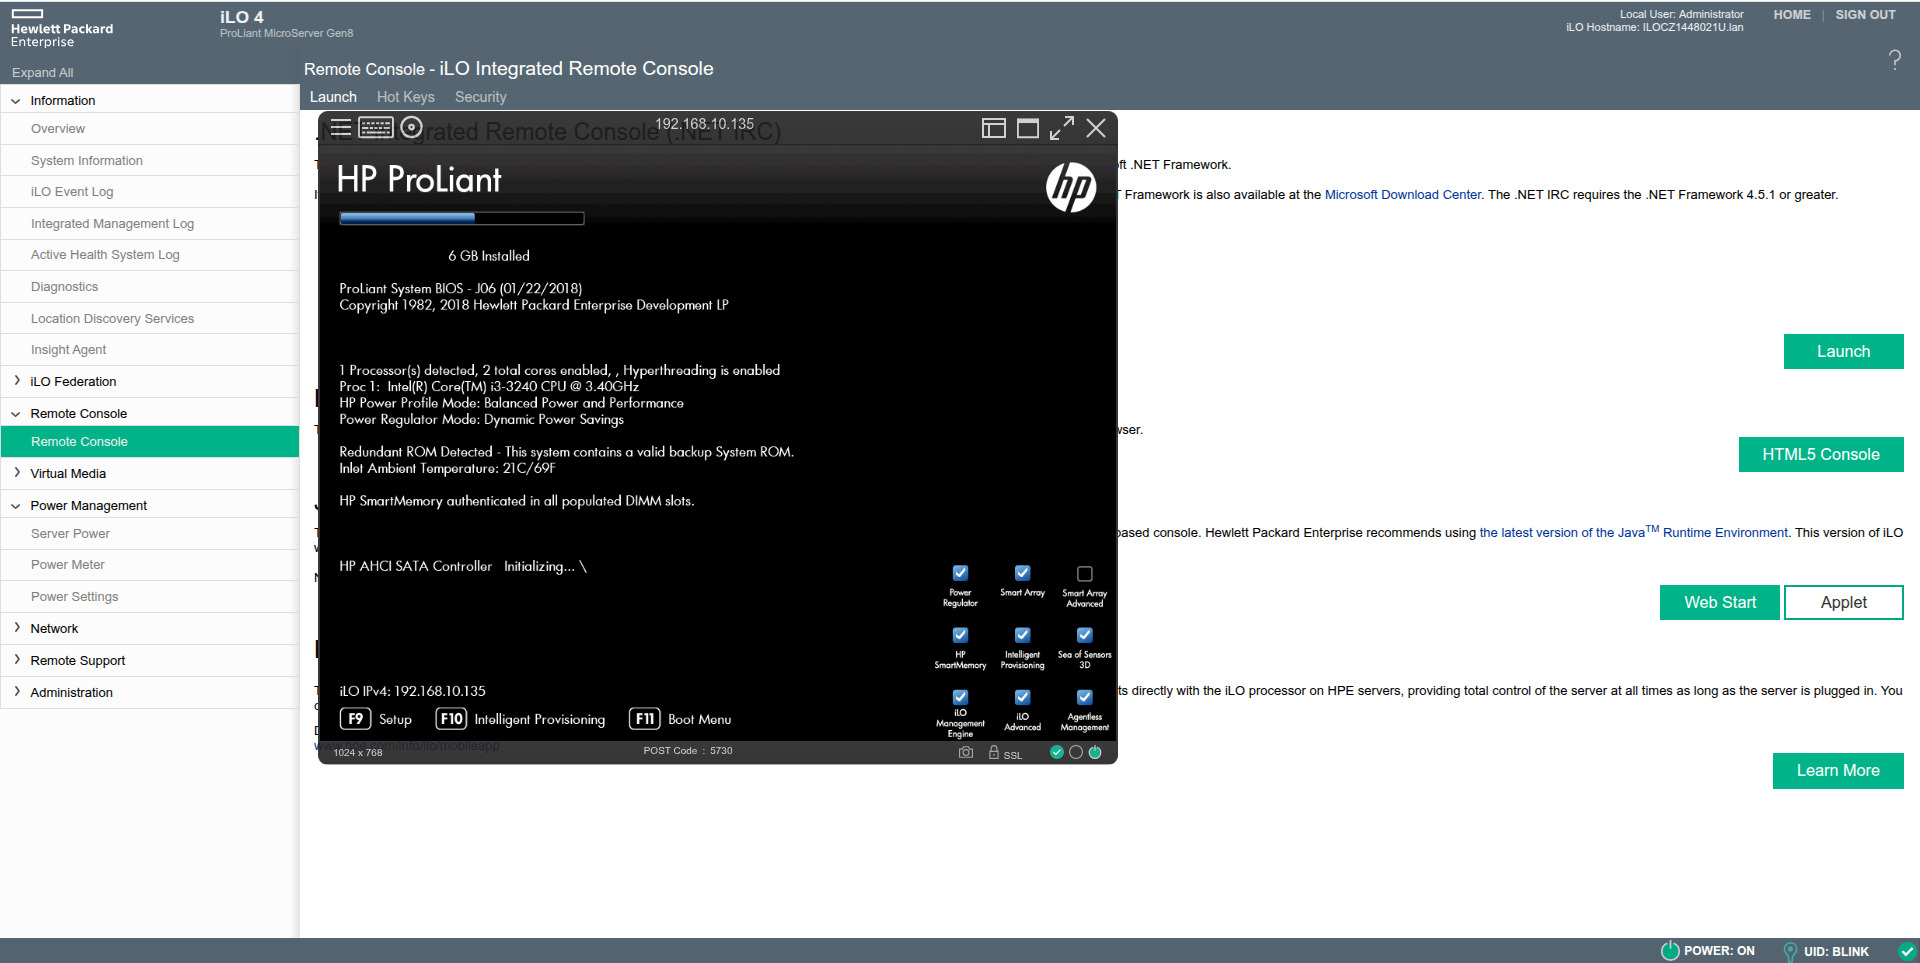Toggle the Intelligent Provisioning checkbox
This screenshot has height=963, width=1920.
1022,635
